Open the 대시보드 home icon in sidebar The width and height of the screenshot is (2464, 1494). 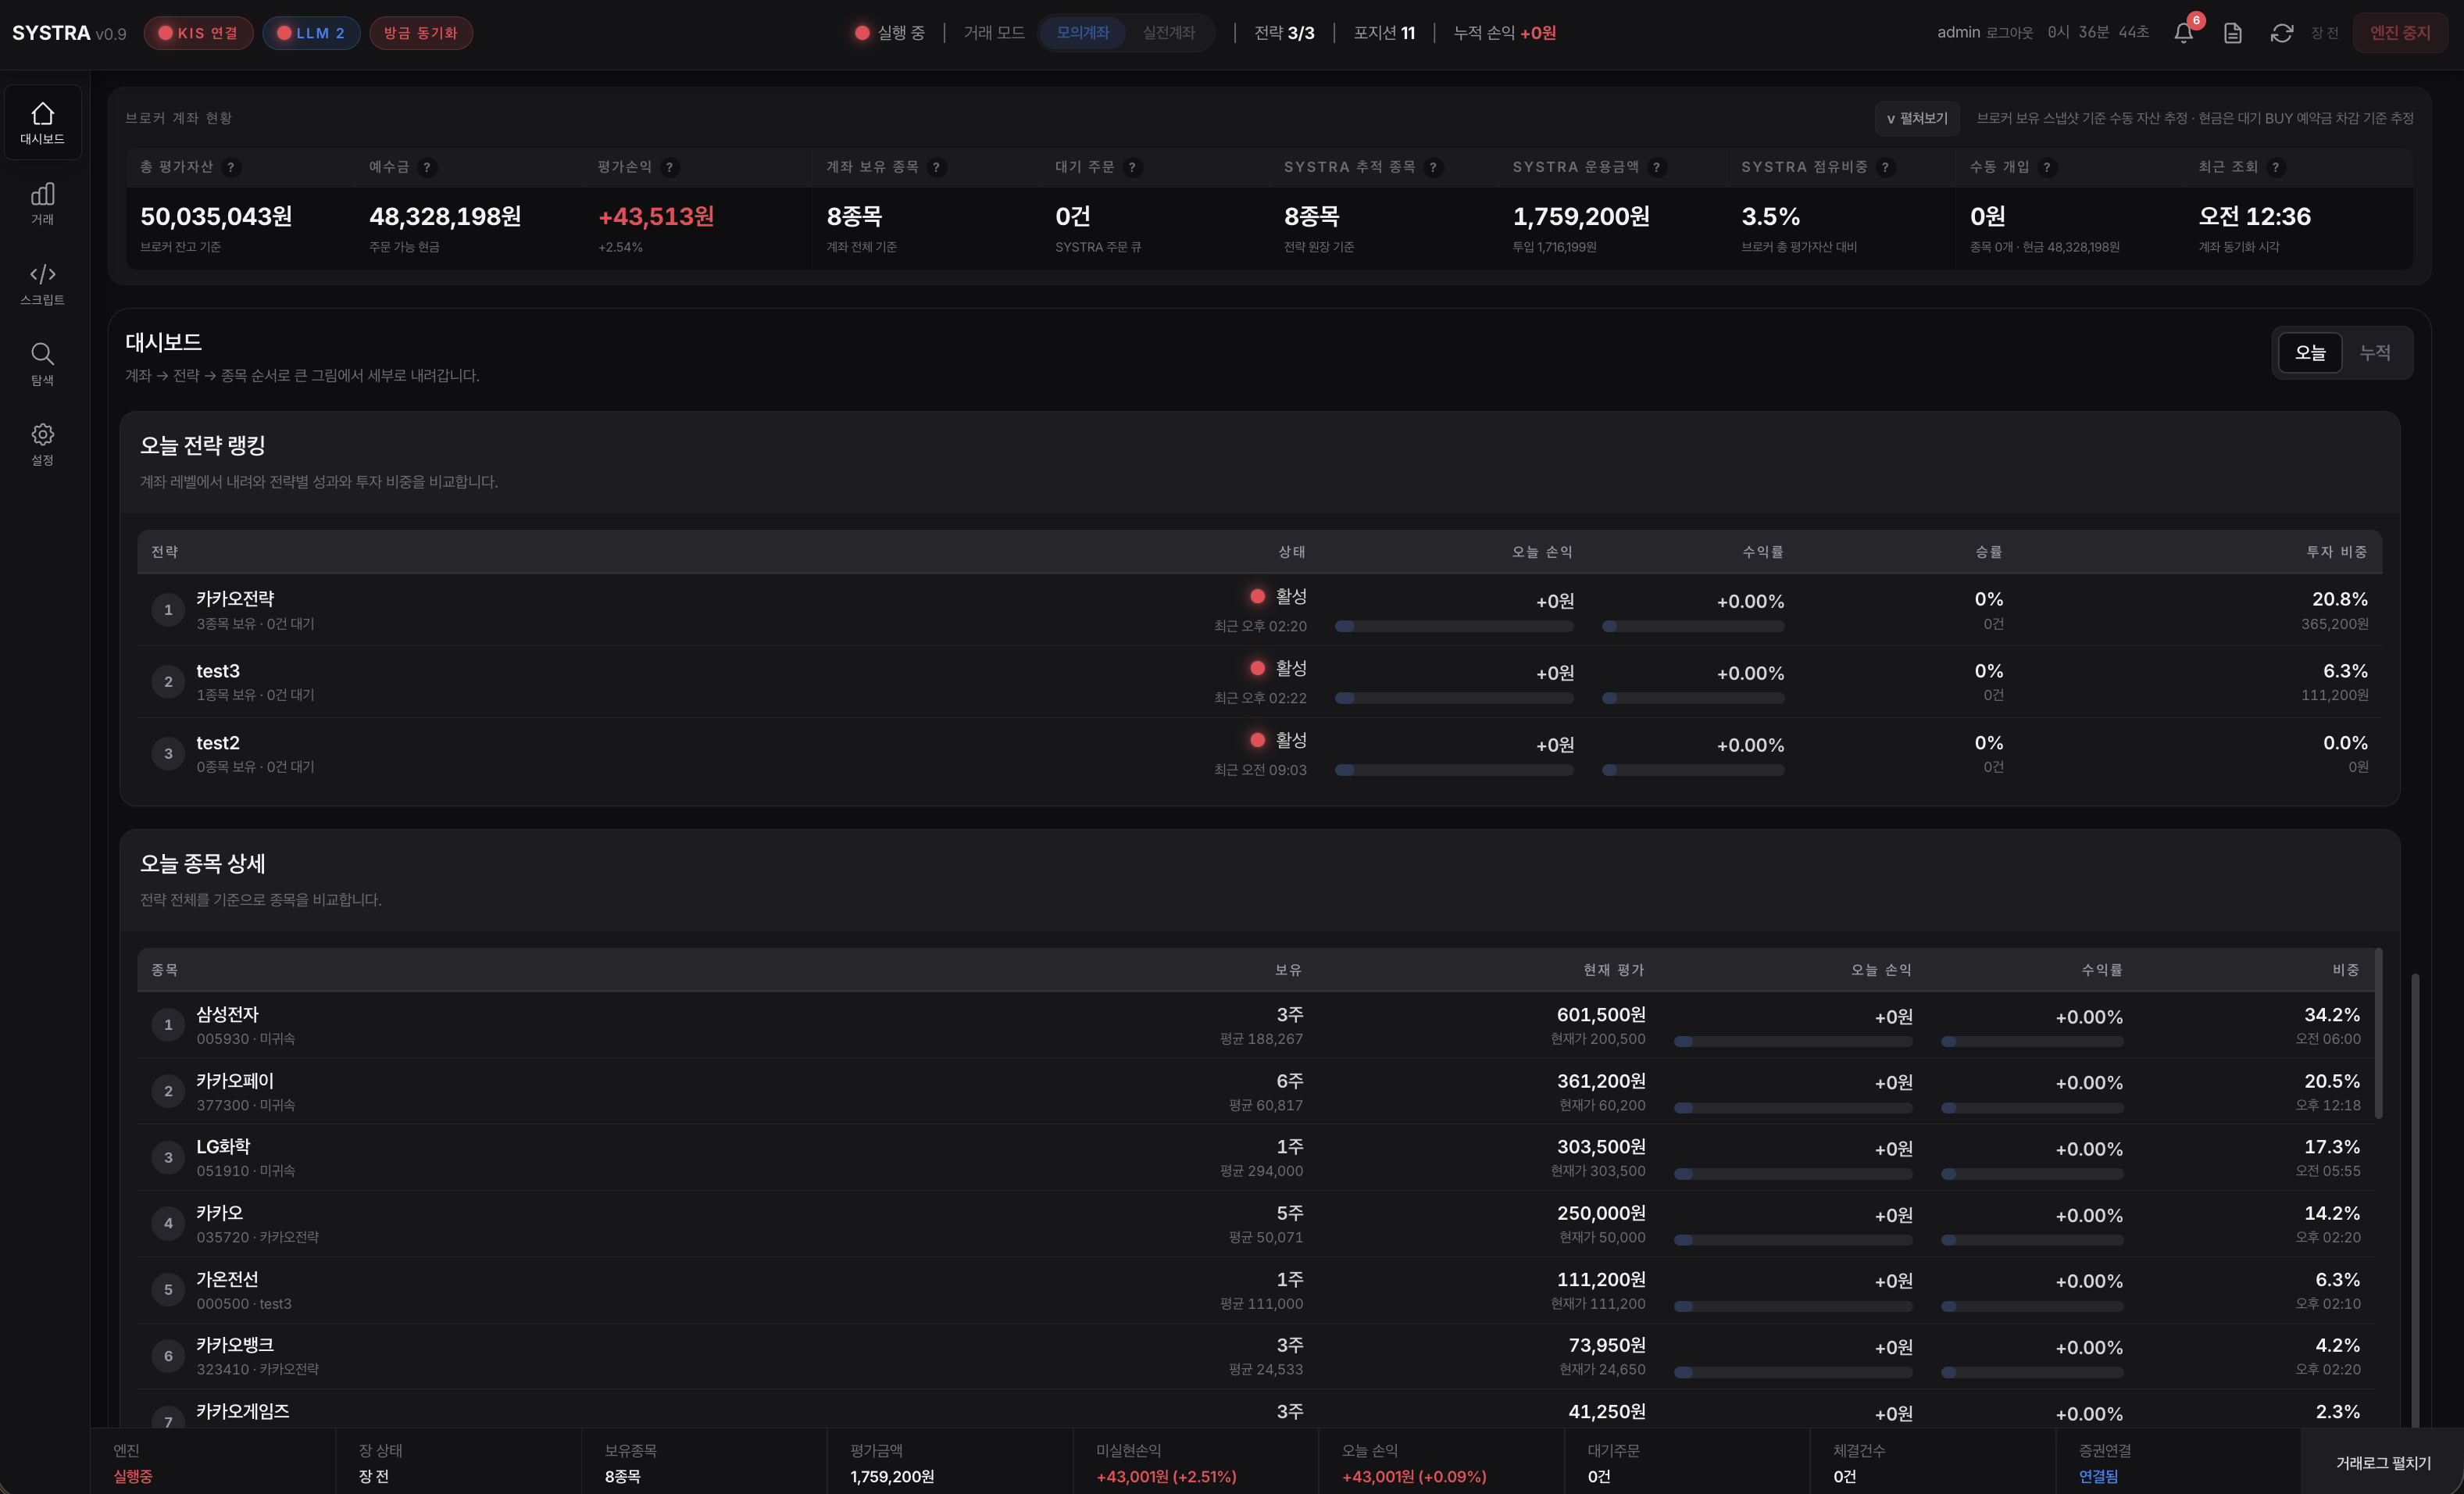[42, 122]
